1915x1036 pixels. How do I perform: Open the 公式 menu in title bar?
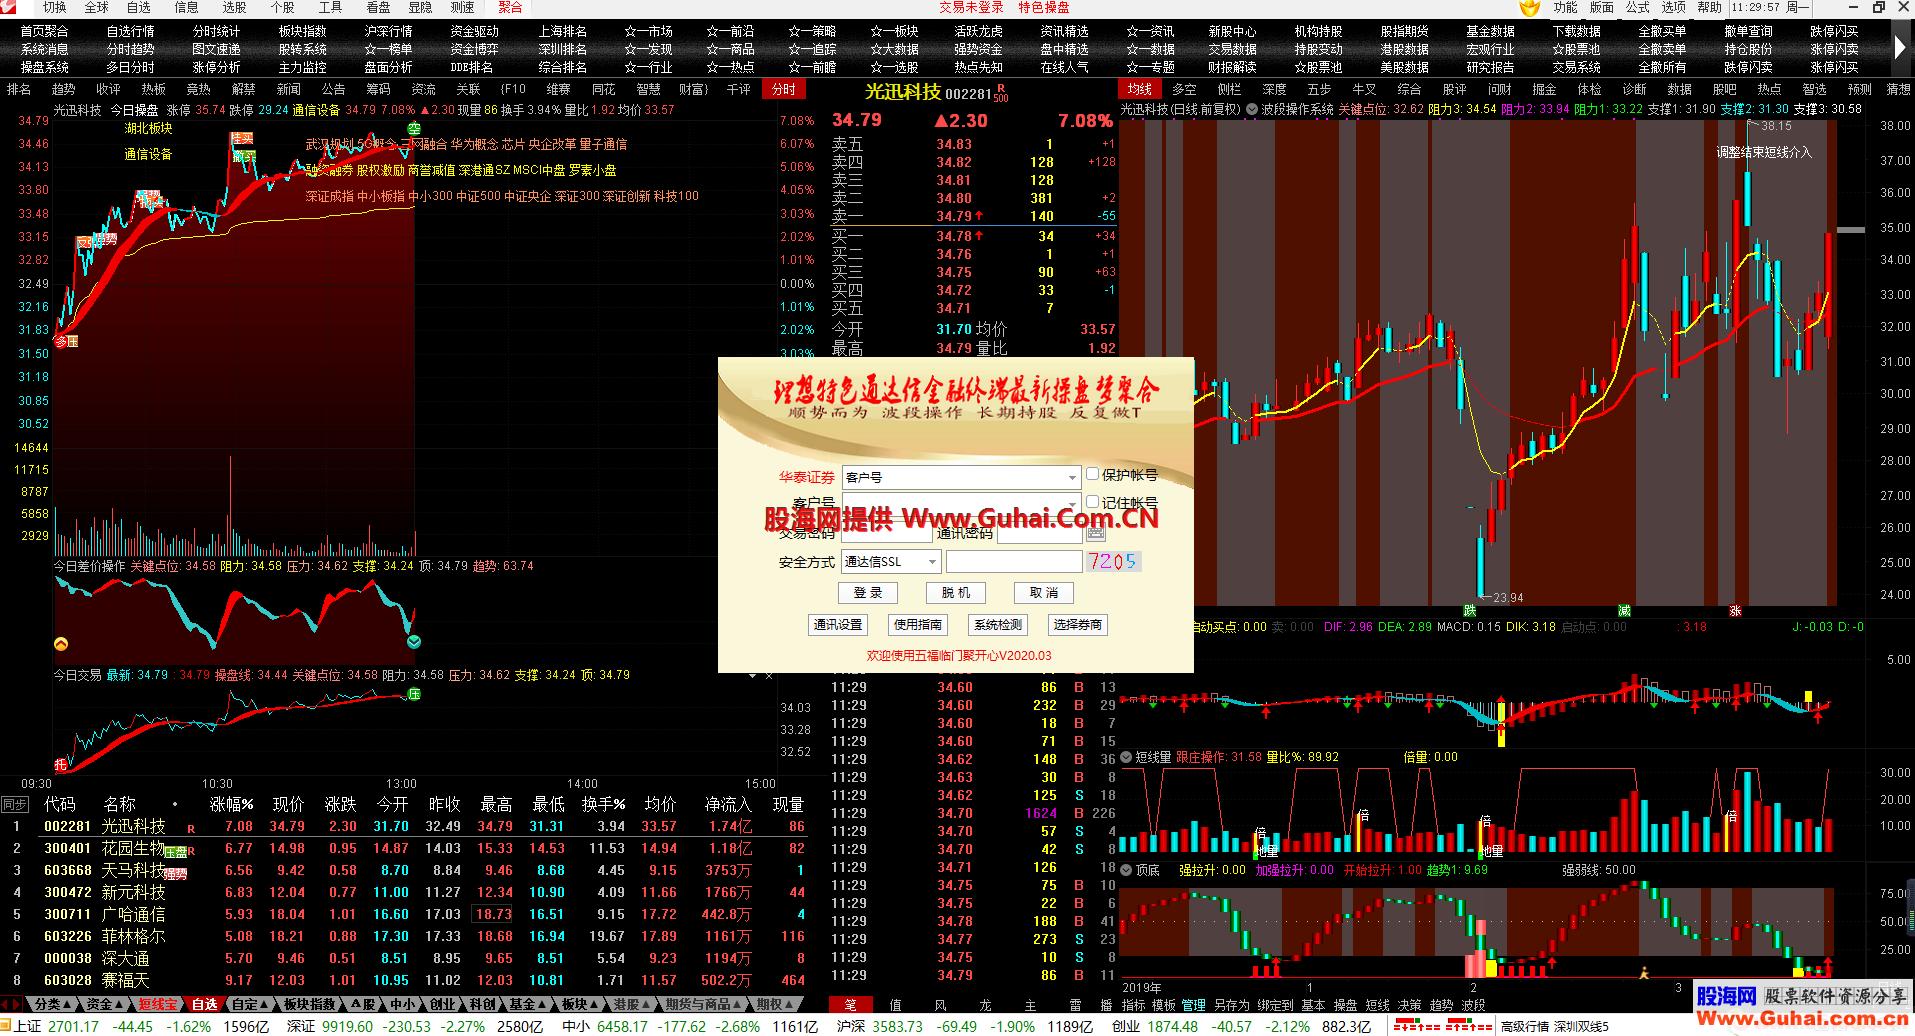pos(1638,8)
